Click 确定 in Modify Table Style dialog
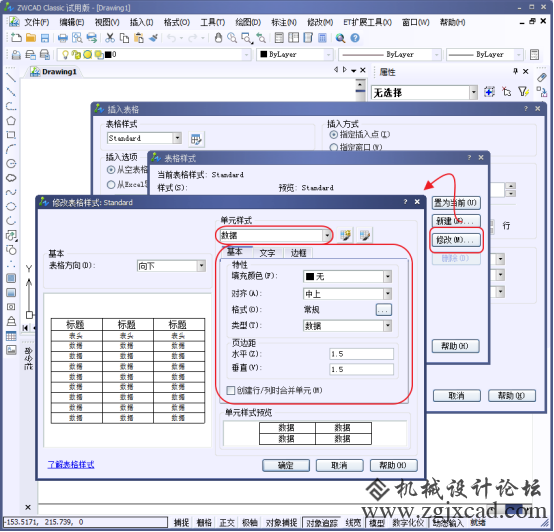The image size is (554, 532). (286, 466)
